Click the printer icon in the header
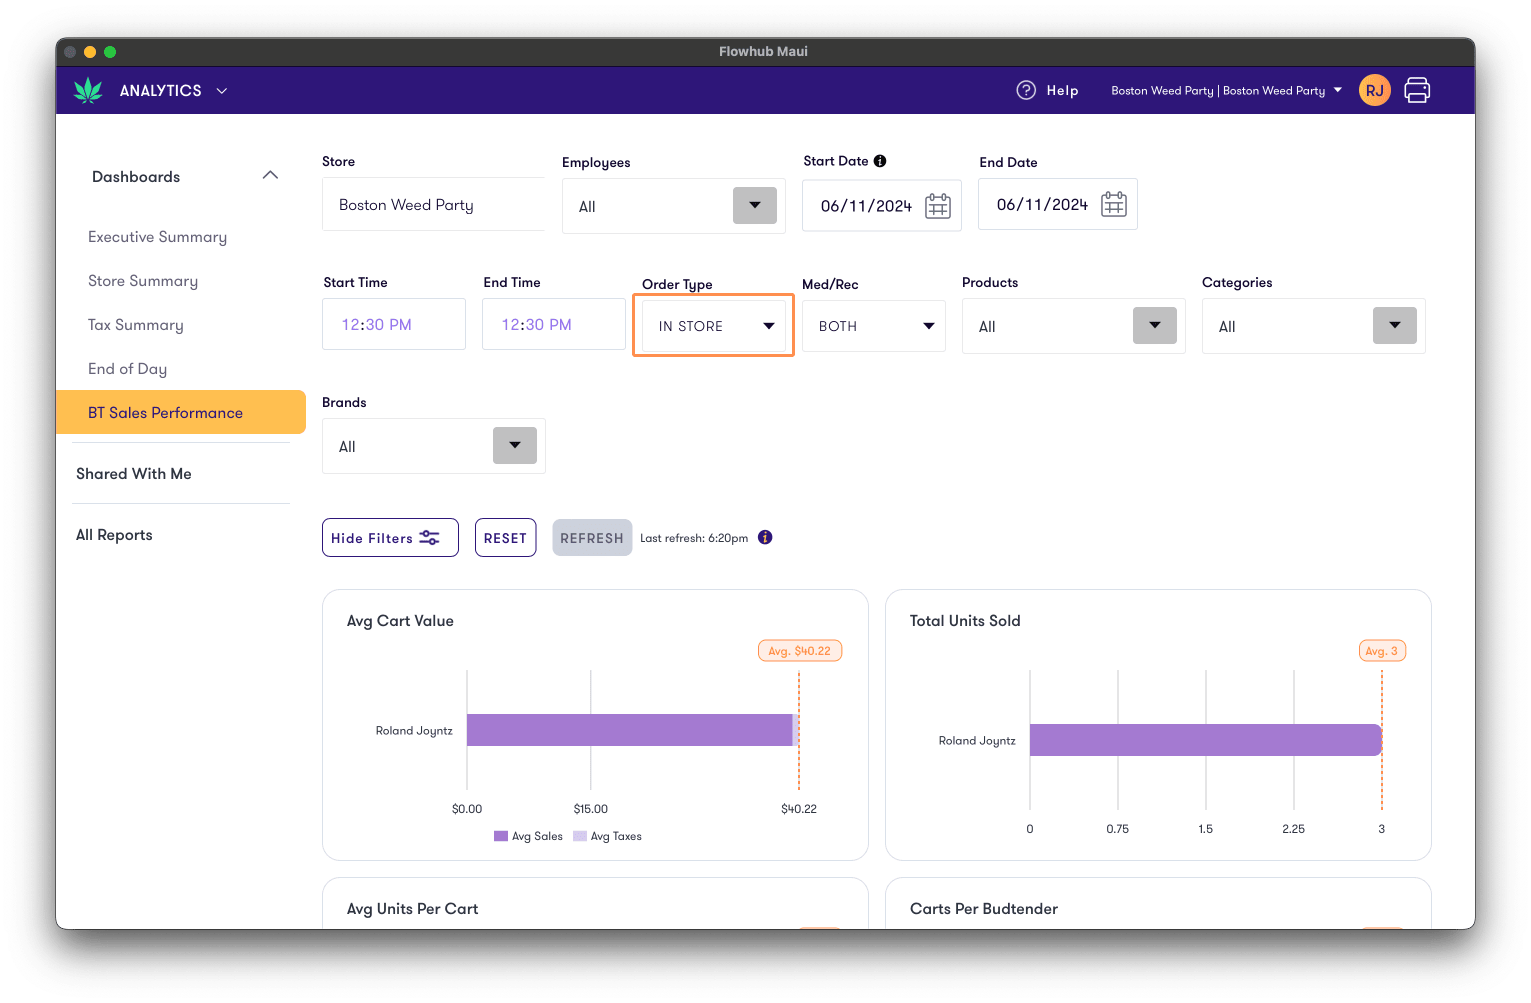1531x1003 pixels. tap(1417, 90)
